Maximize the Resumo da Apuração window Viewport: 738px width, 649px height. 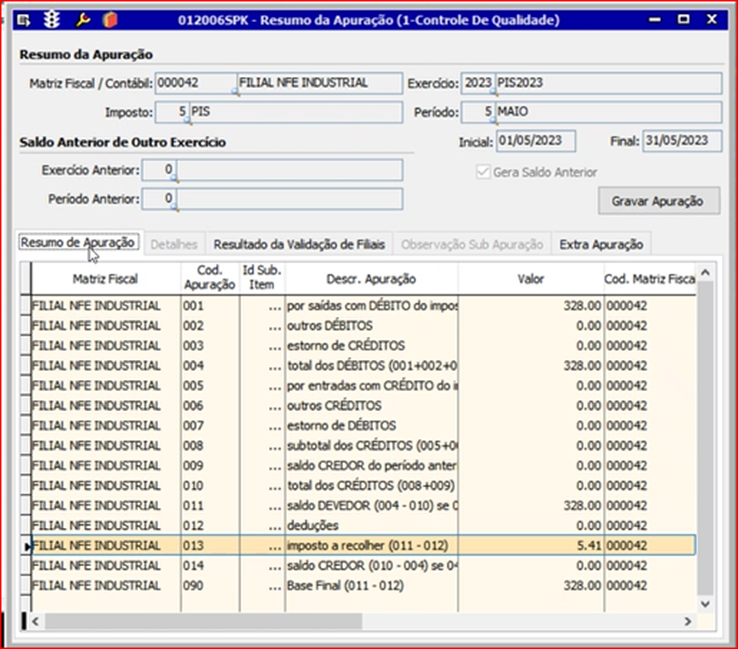(684, 19)
